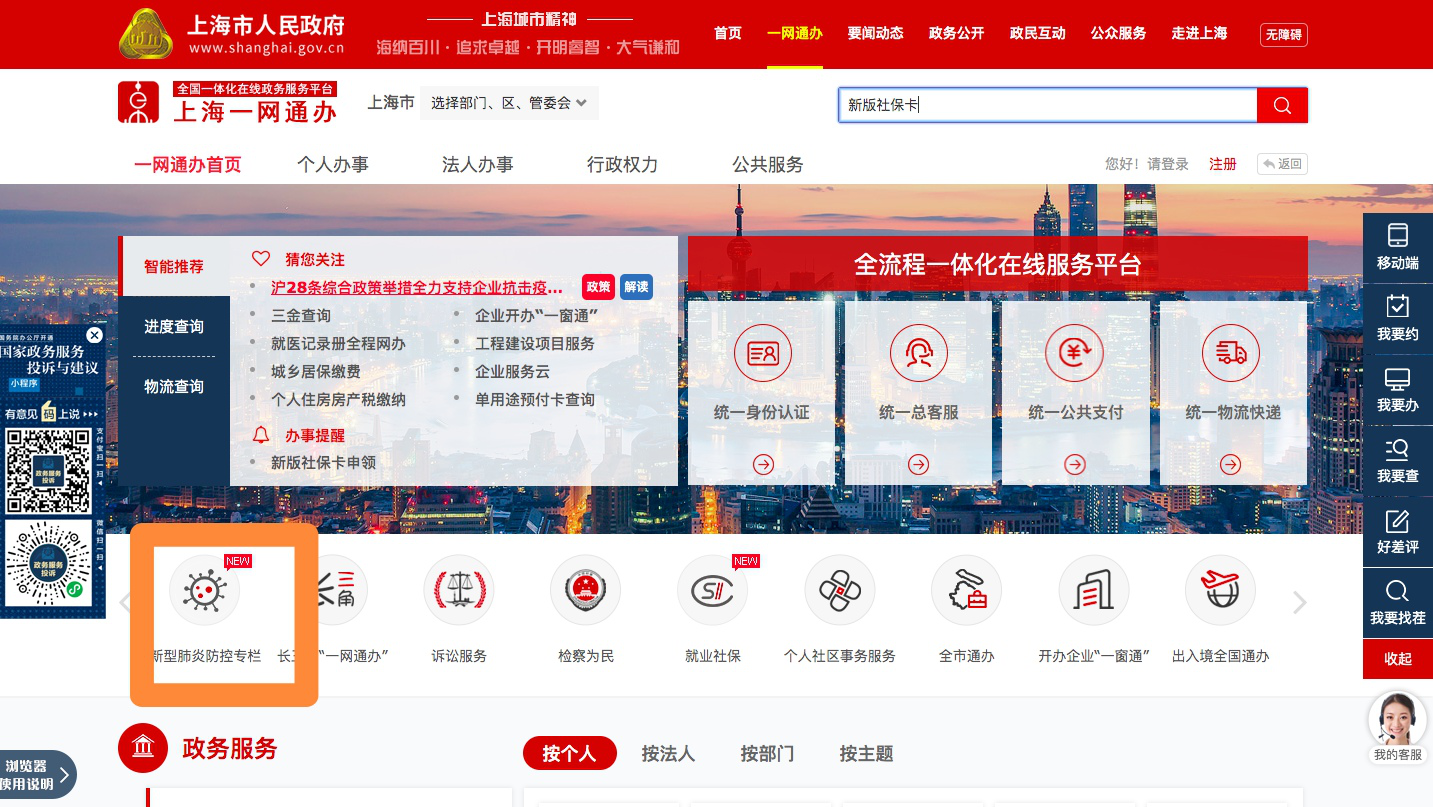Screen dimensions: 1433x807
Task: Select the 按个人 filter tab
Action: (x=569, y=754)
